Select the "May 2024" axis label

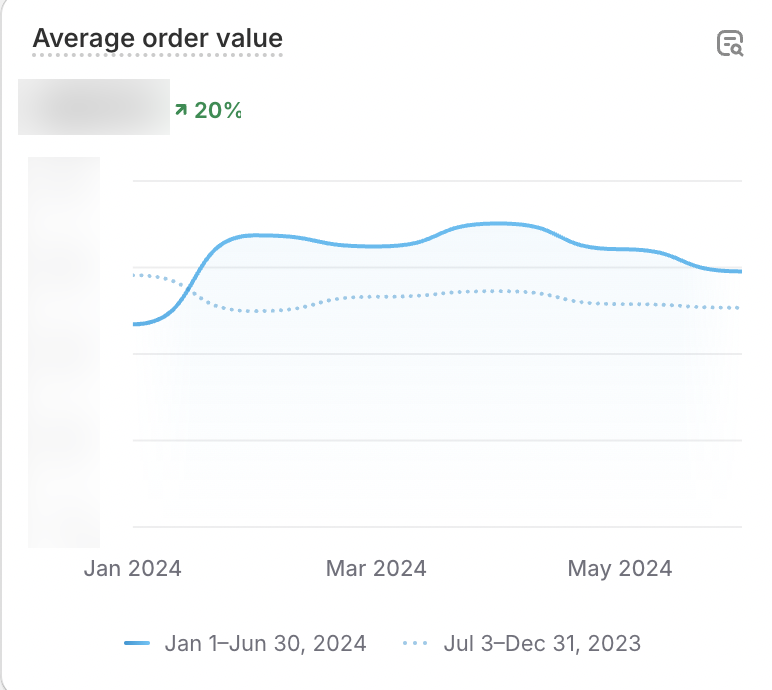pyautogui.click(x=620, y=569)
